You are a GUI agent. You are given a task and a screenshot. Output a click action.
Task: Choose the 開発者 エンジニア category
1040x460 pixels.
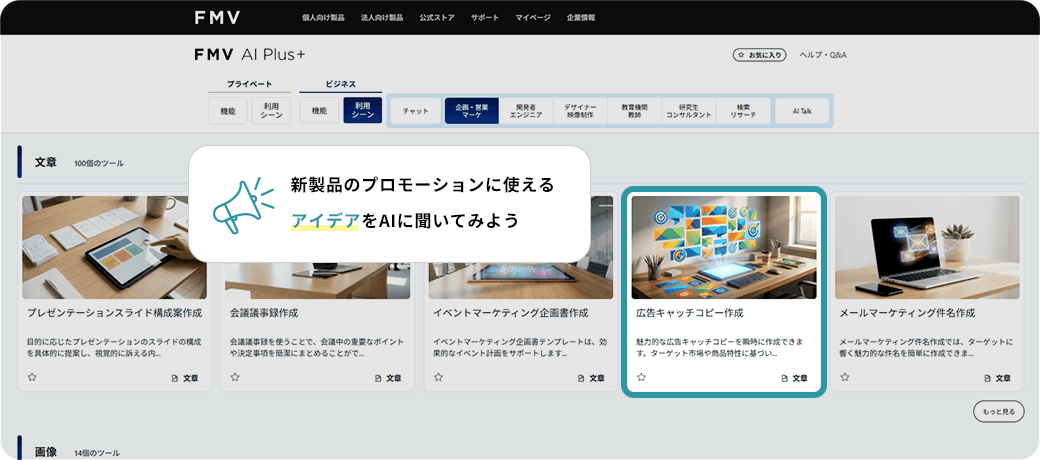pyautogui.click(x=526, y=111)
